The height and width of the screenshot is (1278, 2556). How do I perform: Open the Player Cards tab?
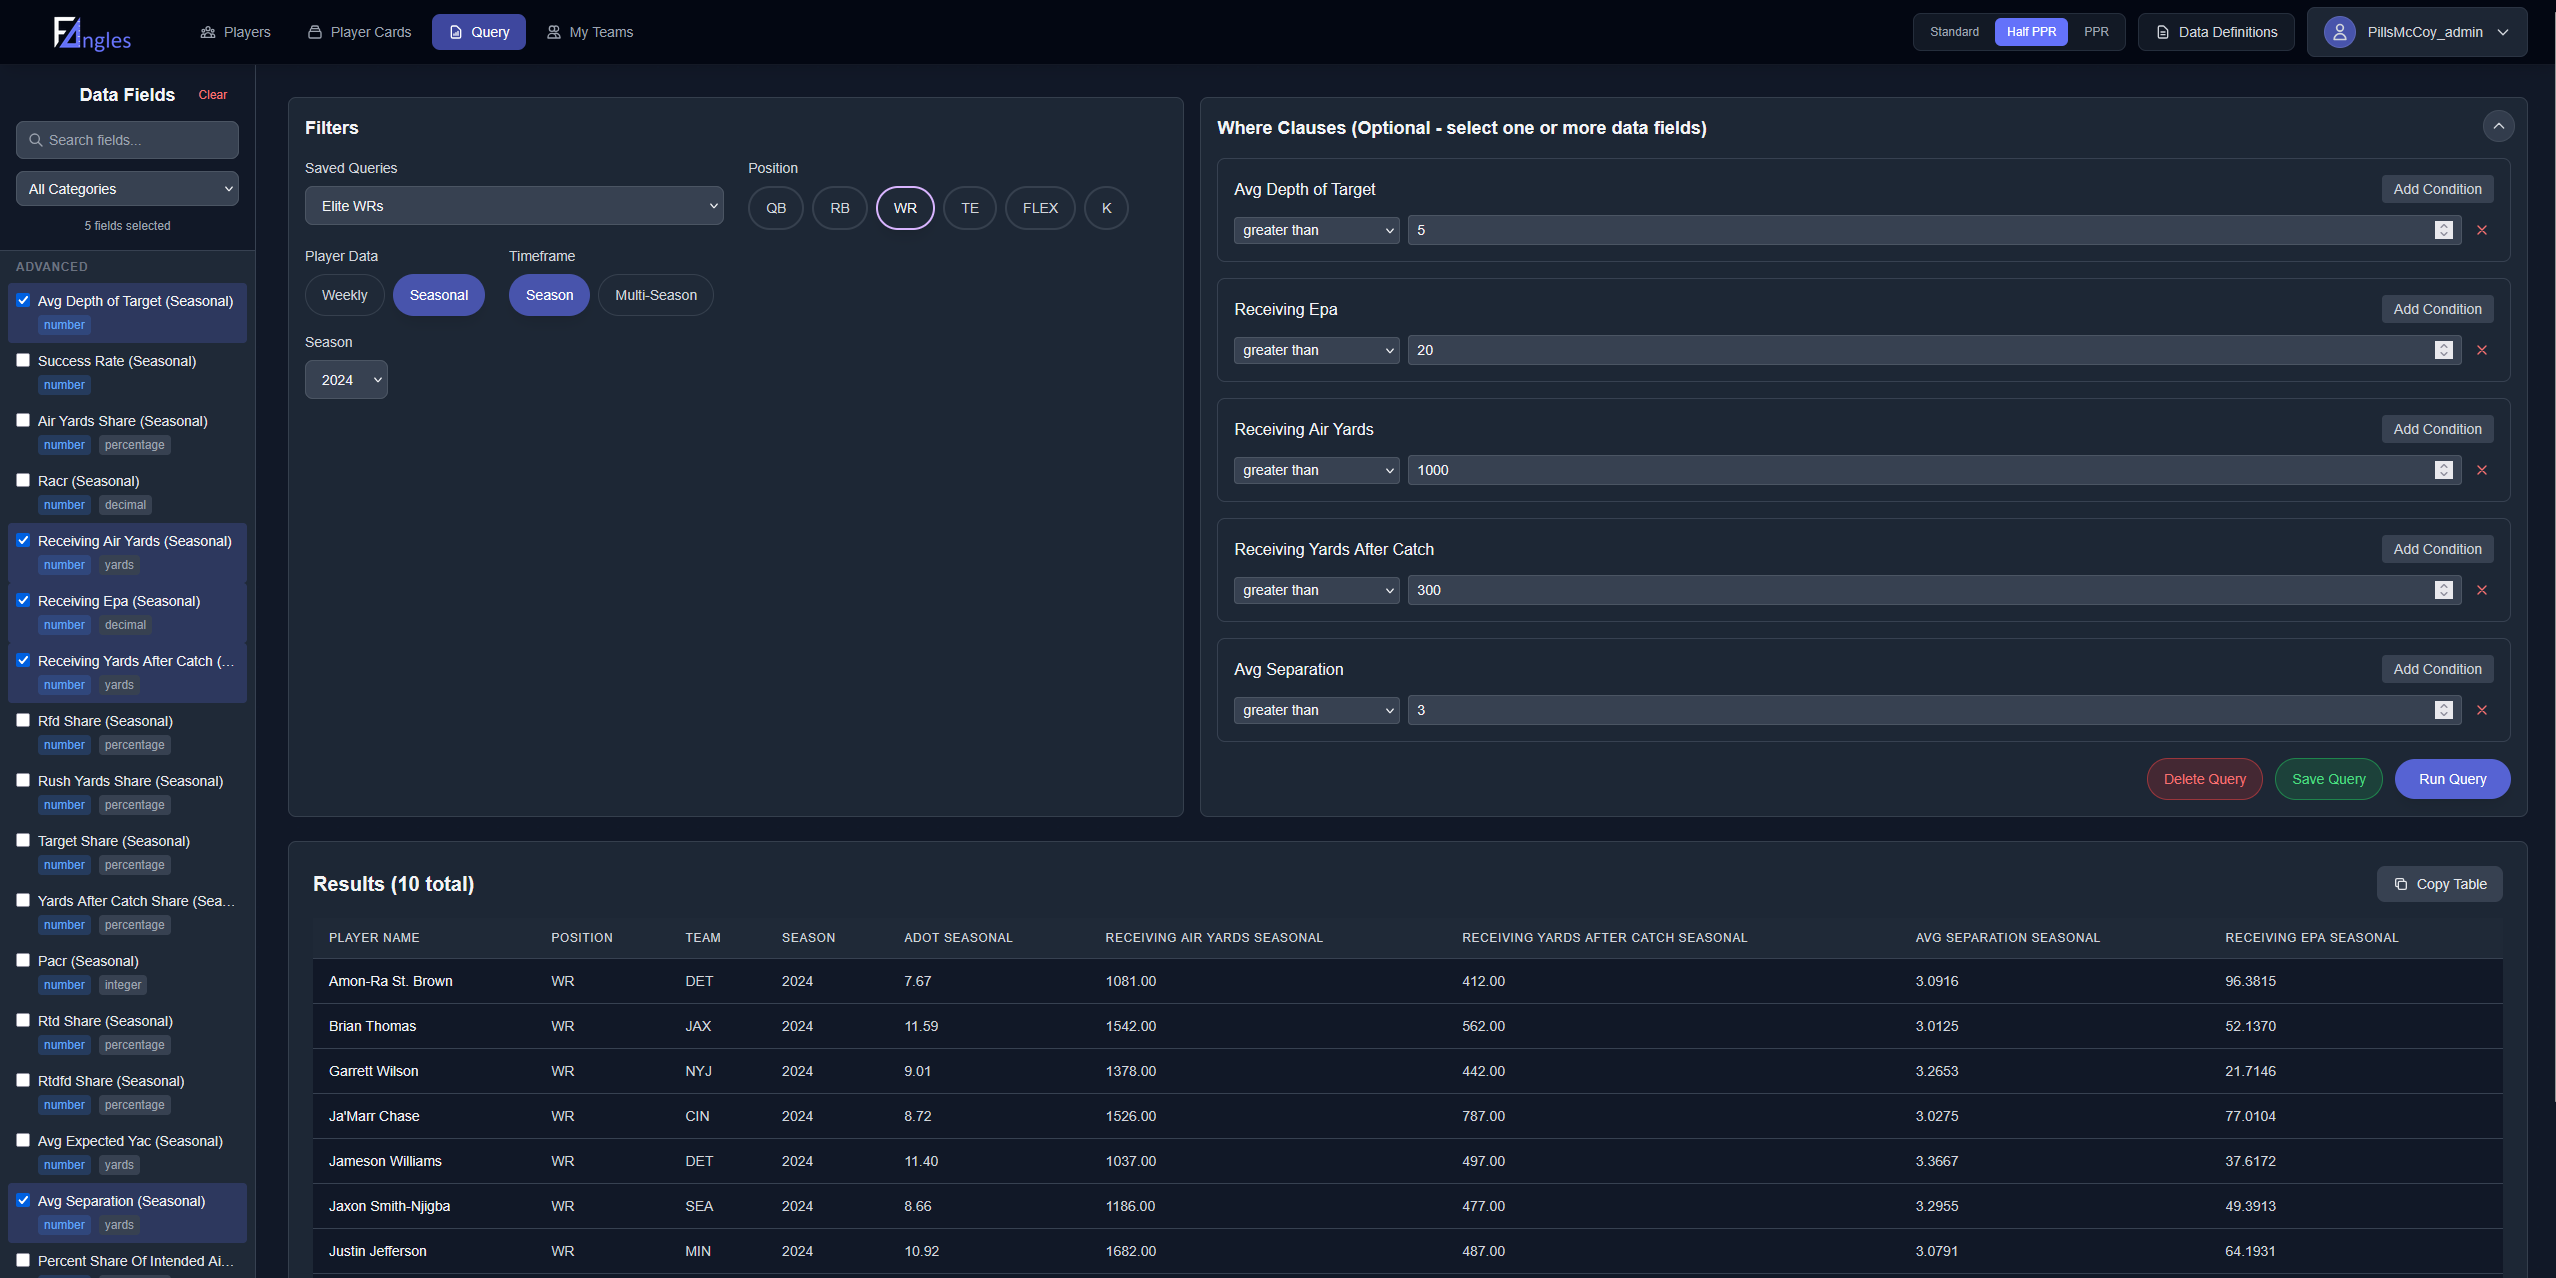[359, 32]
